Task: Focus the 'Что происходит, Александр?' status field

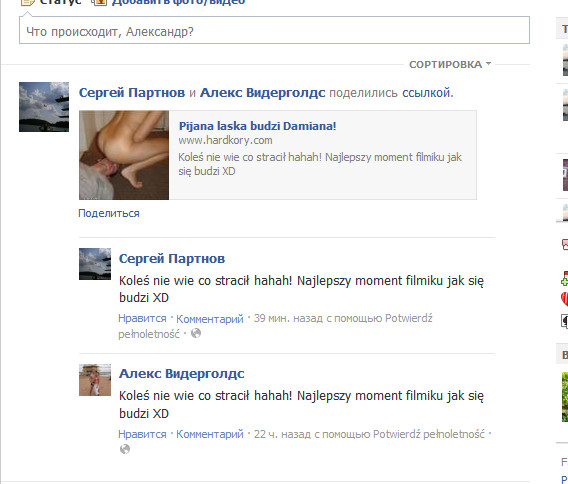Action: point(274,30)
